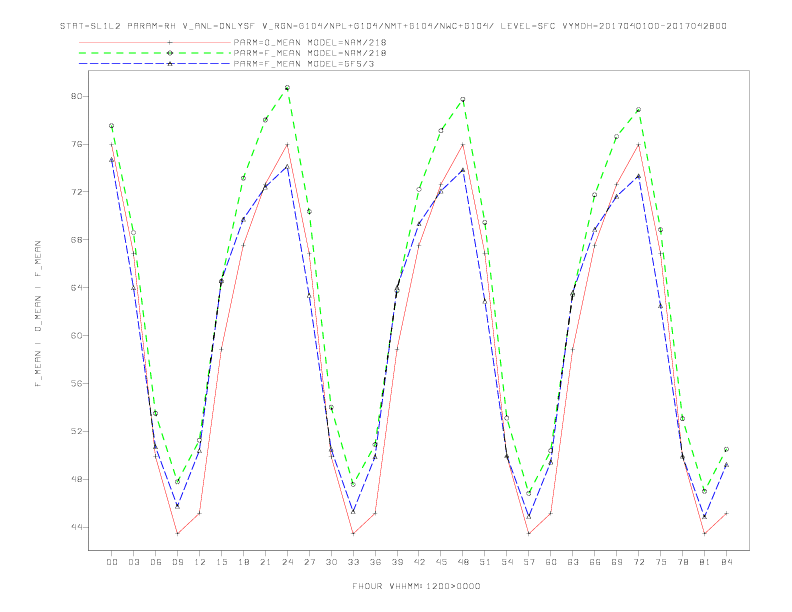Click x-axis forecast hour label 69
This screenshot has height=612, width=792.
(617, 562)
